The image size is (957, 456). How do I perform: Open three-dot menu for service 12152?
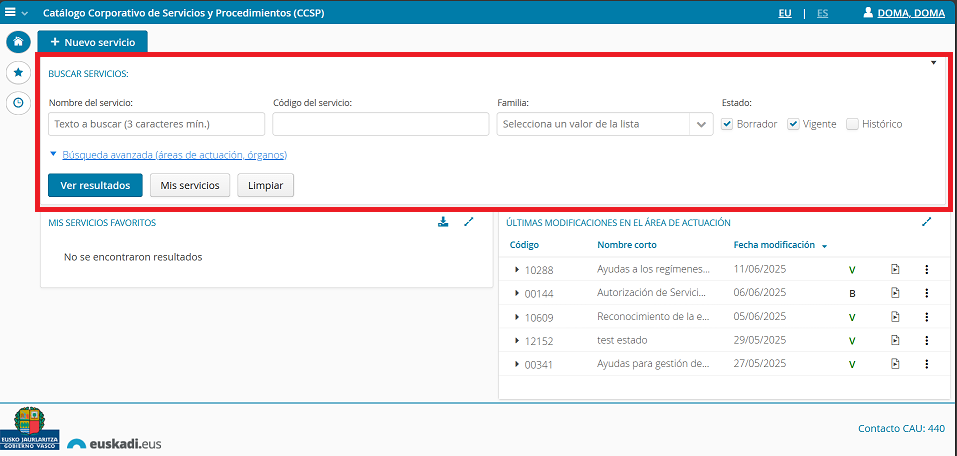coord(926,340)
